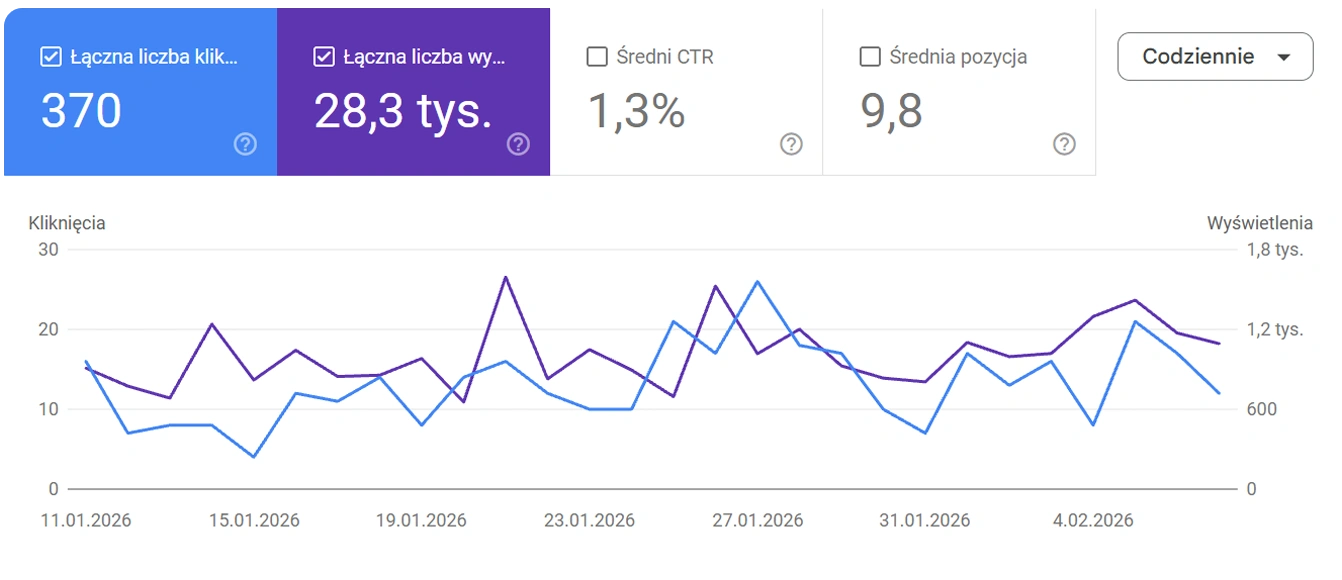Enable the Średnia pozycja checkbox
Image resolution: width=1342 pixels, height=580 pixels.
pos(870,57)
